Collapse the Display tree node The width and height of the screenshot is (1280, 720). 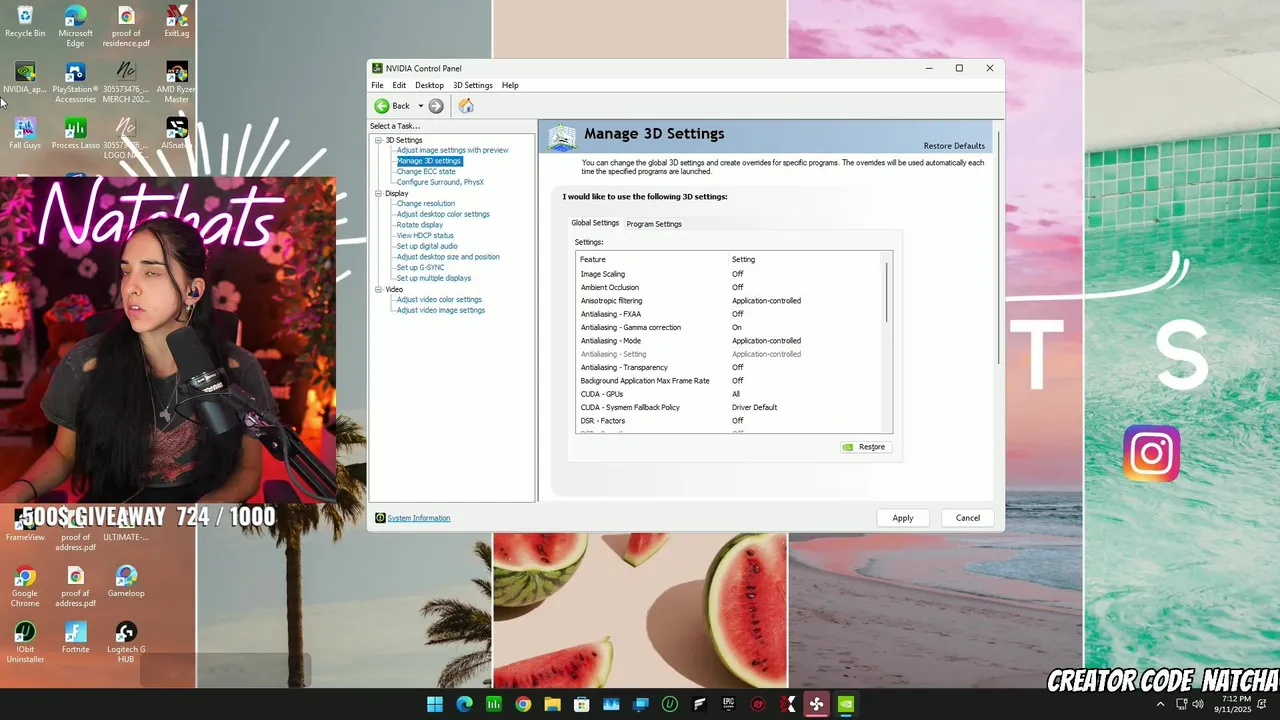pos(379,193)
